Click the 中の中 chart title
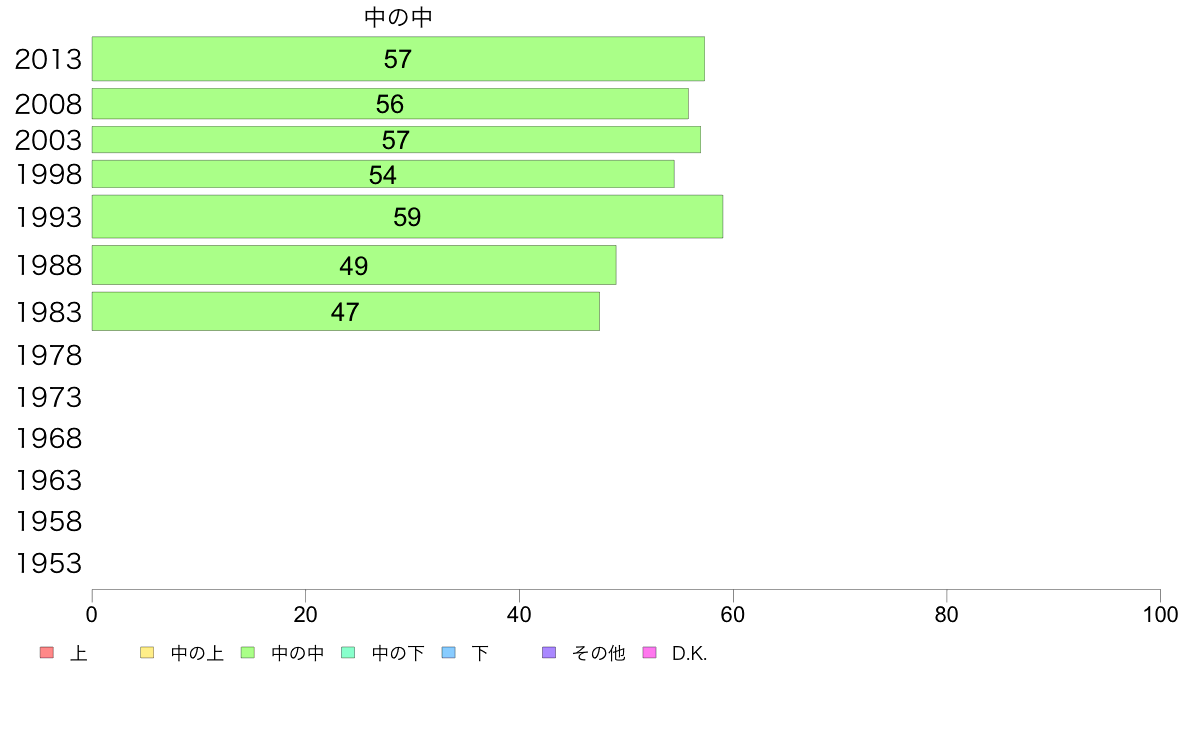 point(399,17)
